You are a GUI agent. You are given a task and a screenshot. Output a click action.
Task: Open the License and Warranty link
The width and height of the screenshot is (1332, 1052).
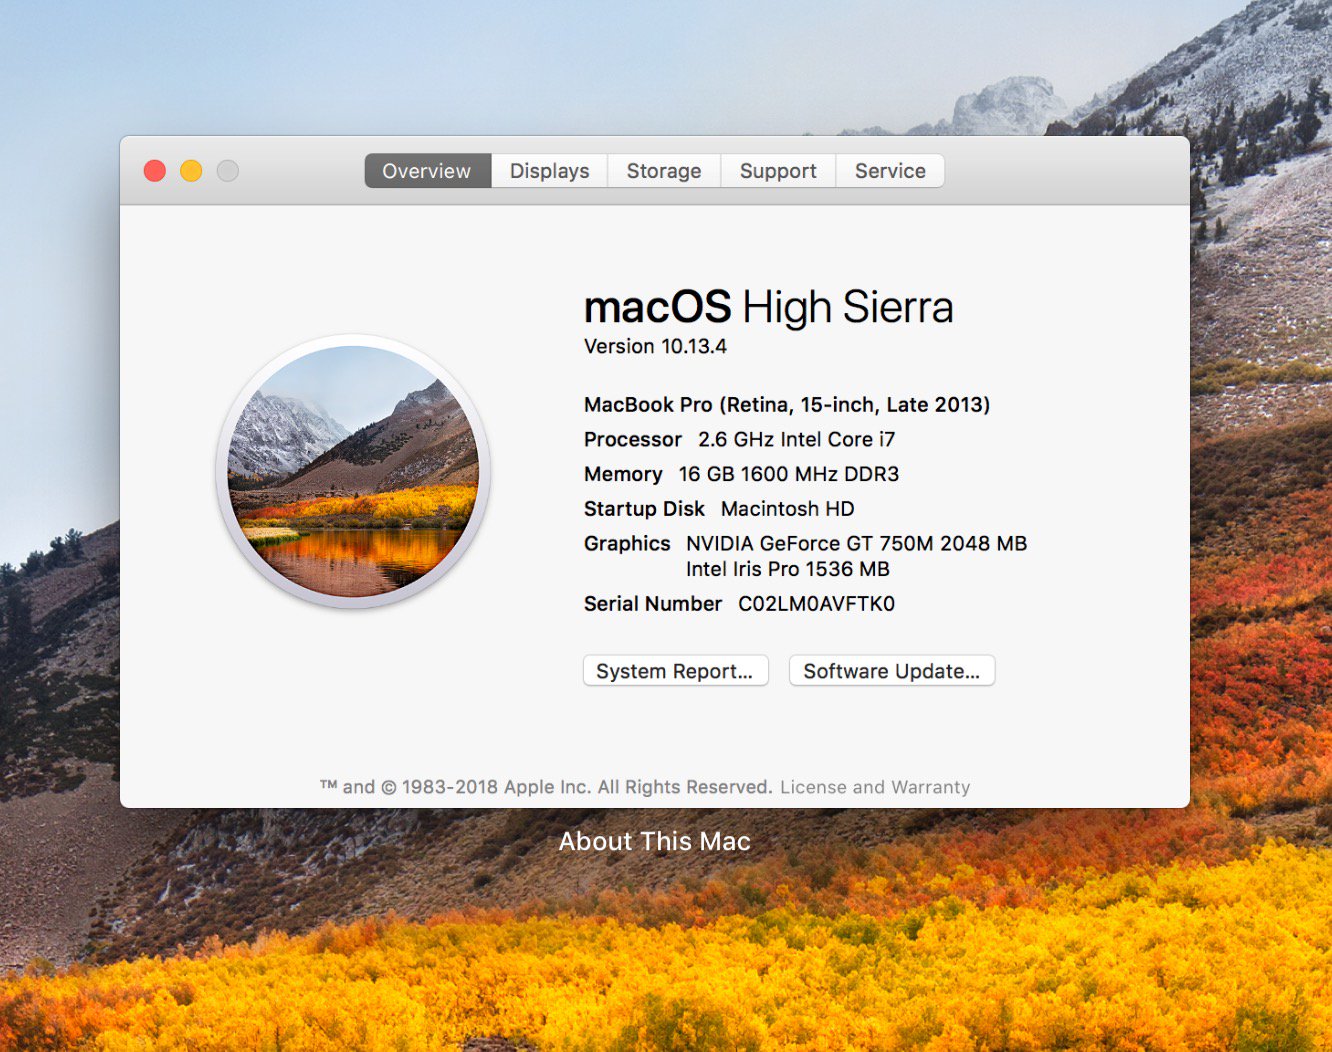tap(875, 787)
